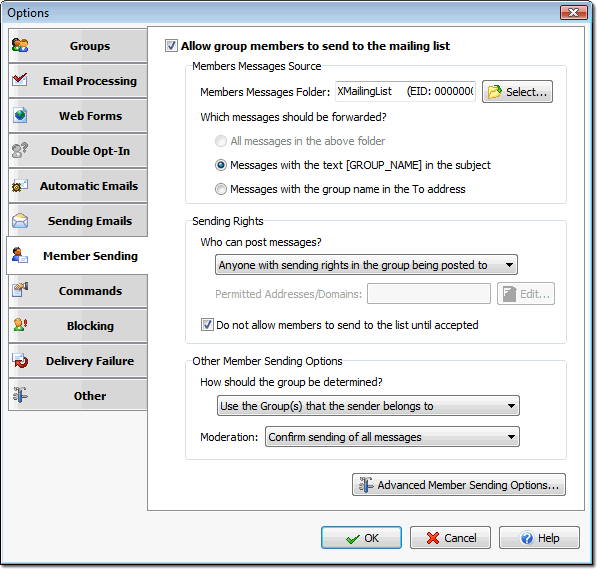597x569 pixels.
Task: Toggle Do not allow members to send until accepted
Action: point(207,325)
